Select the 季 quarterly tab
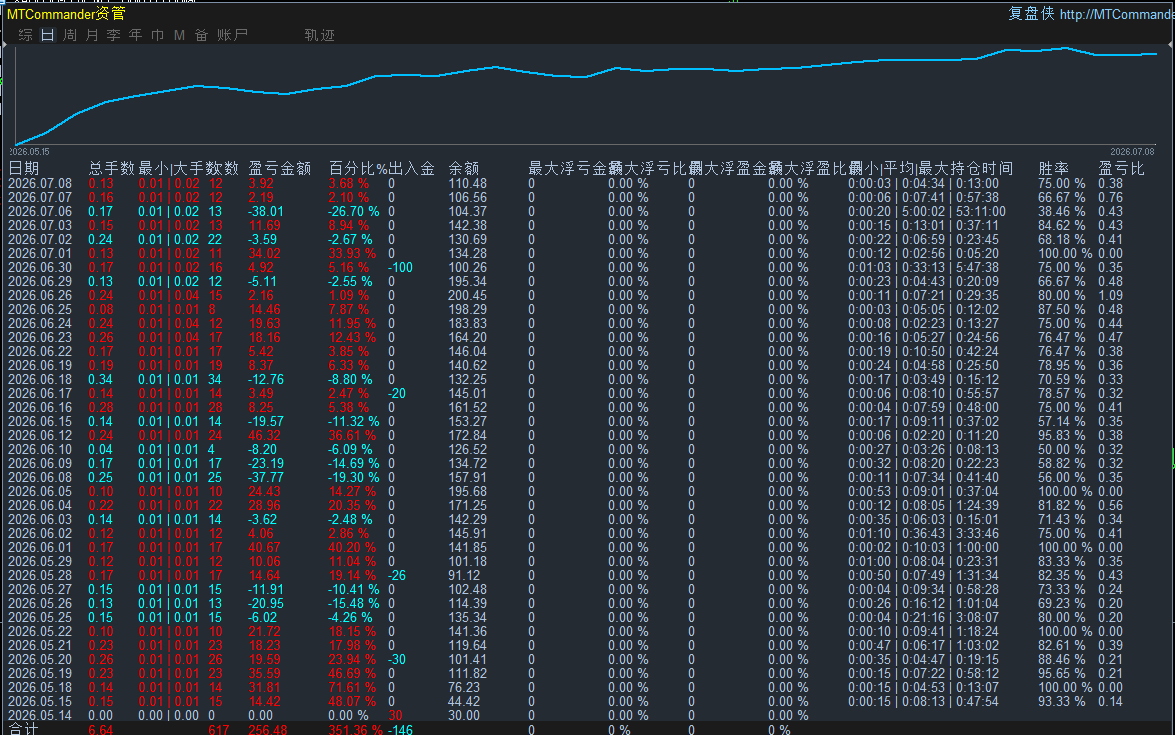Image resolution: width=1175 pixels, height=735 pixels. 113,35
